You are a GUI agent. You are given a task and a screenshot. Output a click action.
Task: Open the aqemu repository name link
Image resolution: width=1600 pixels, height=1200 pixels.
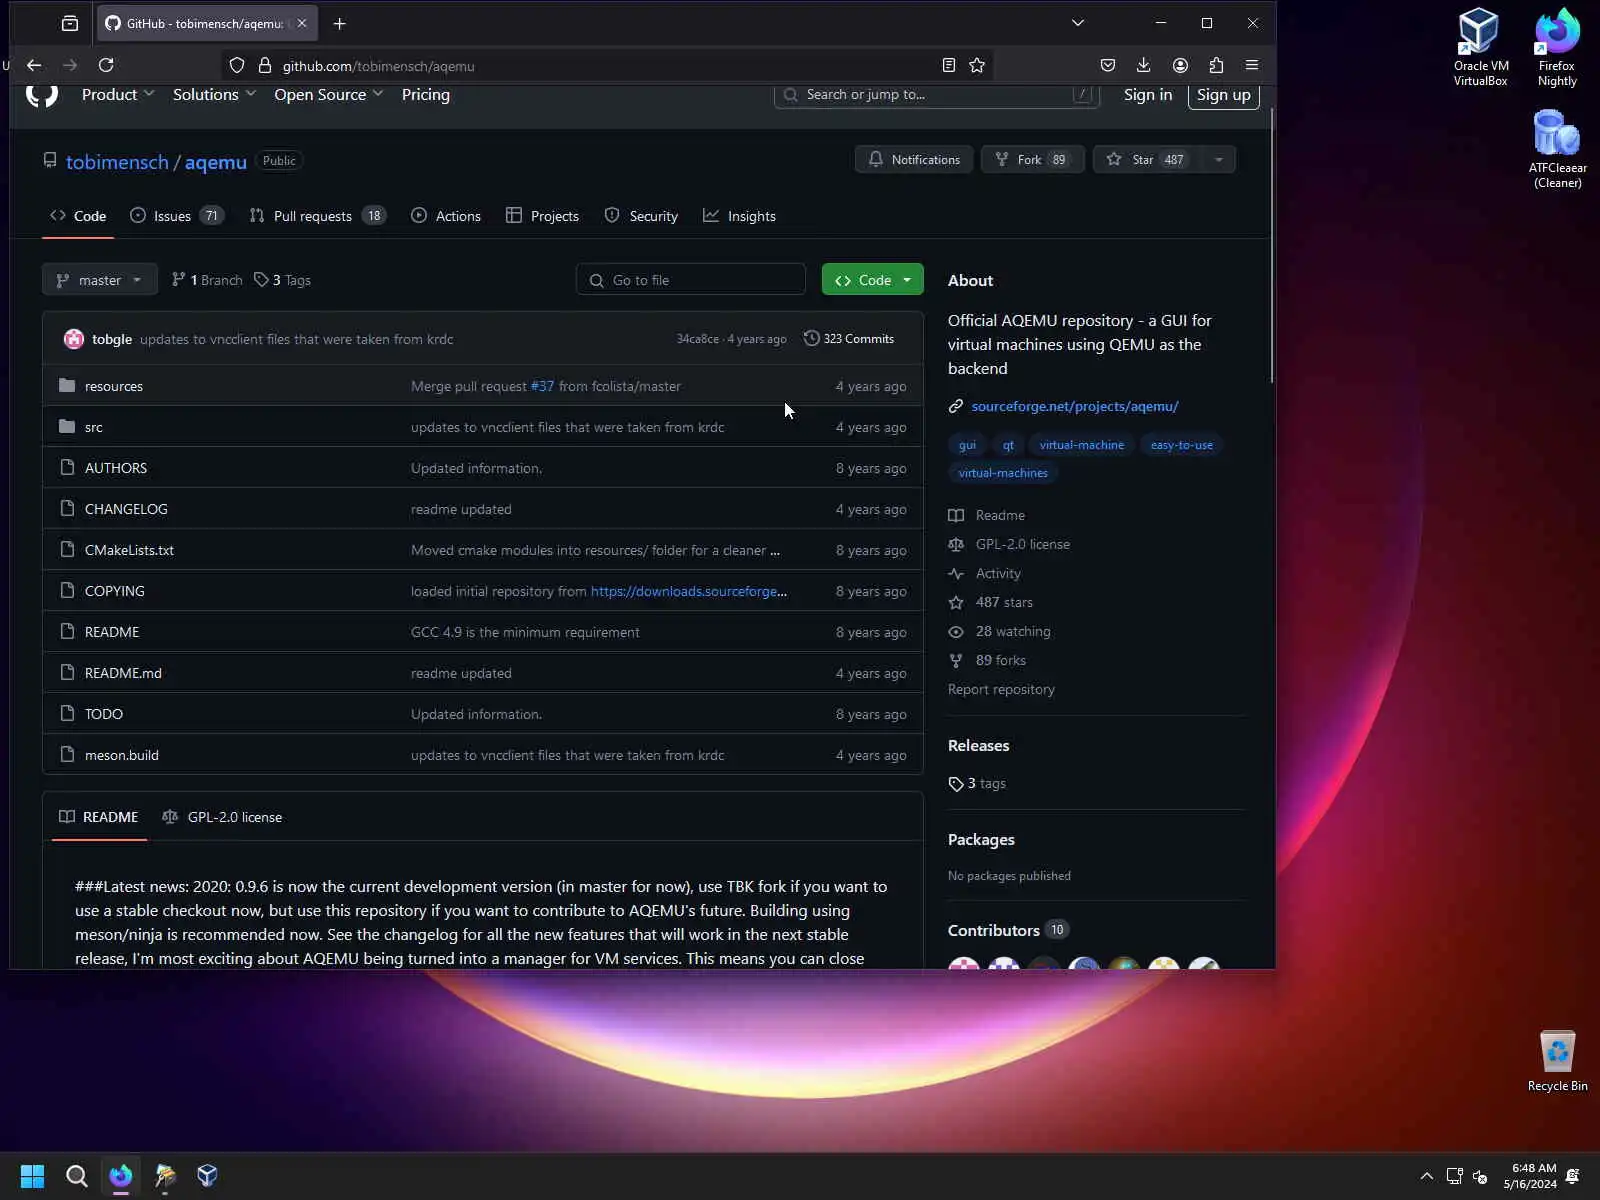[216, 162]
